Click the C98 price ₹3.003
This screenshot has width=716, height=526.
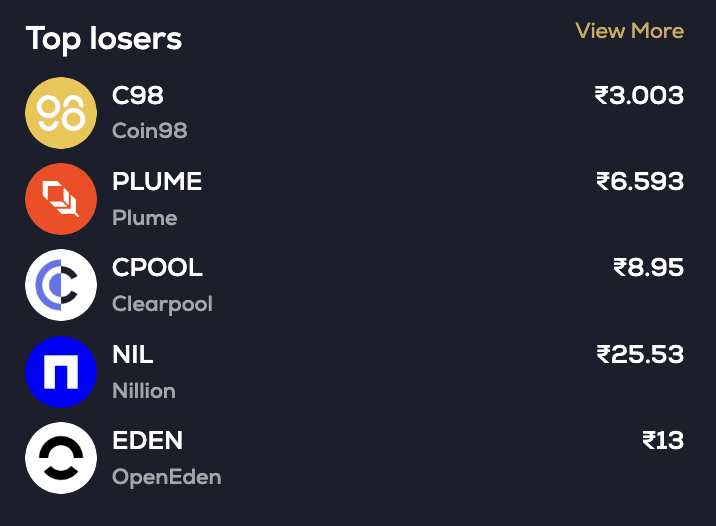tap(639, 96)
